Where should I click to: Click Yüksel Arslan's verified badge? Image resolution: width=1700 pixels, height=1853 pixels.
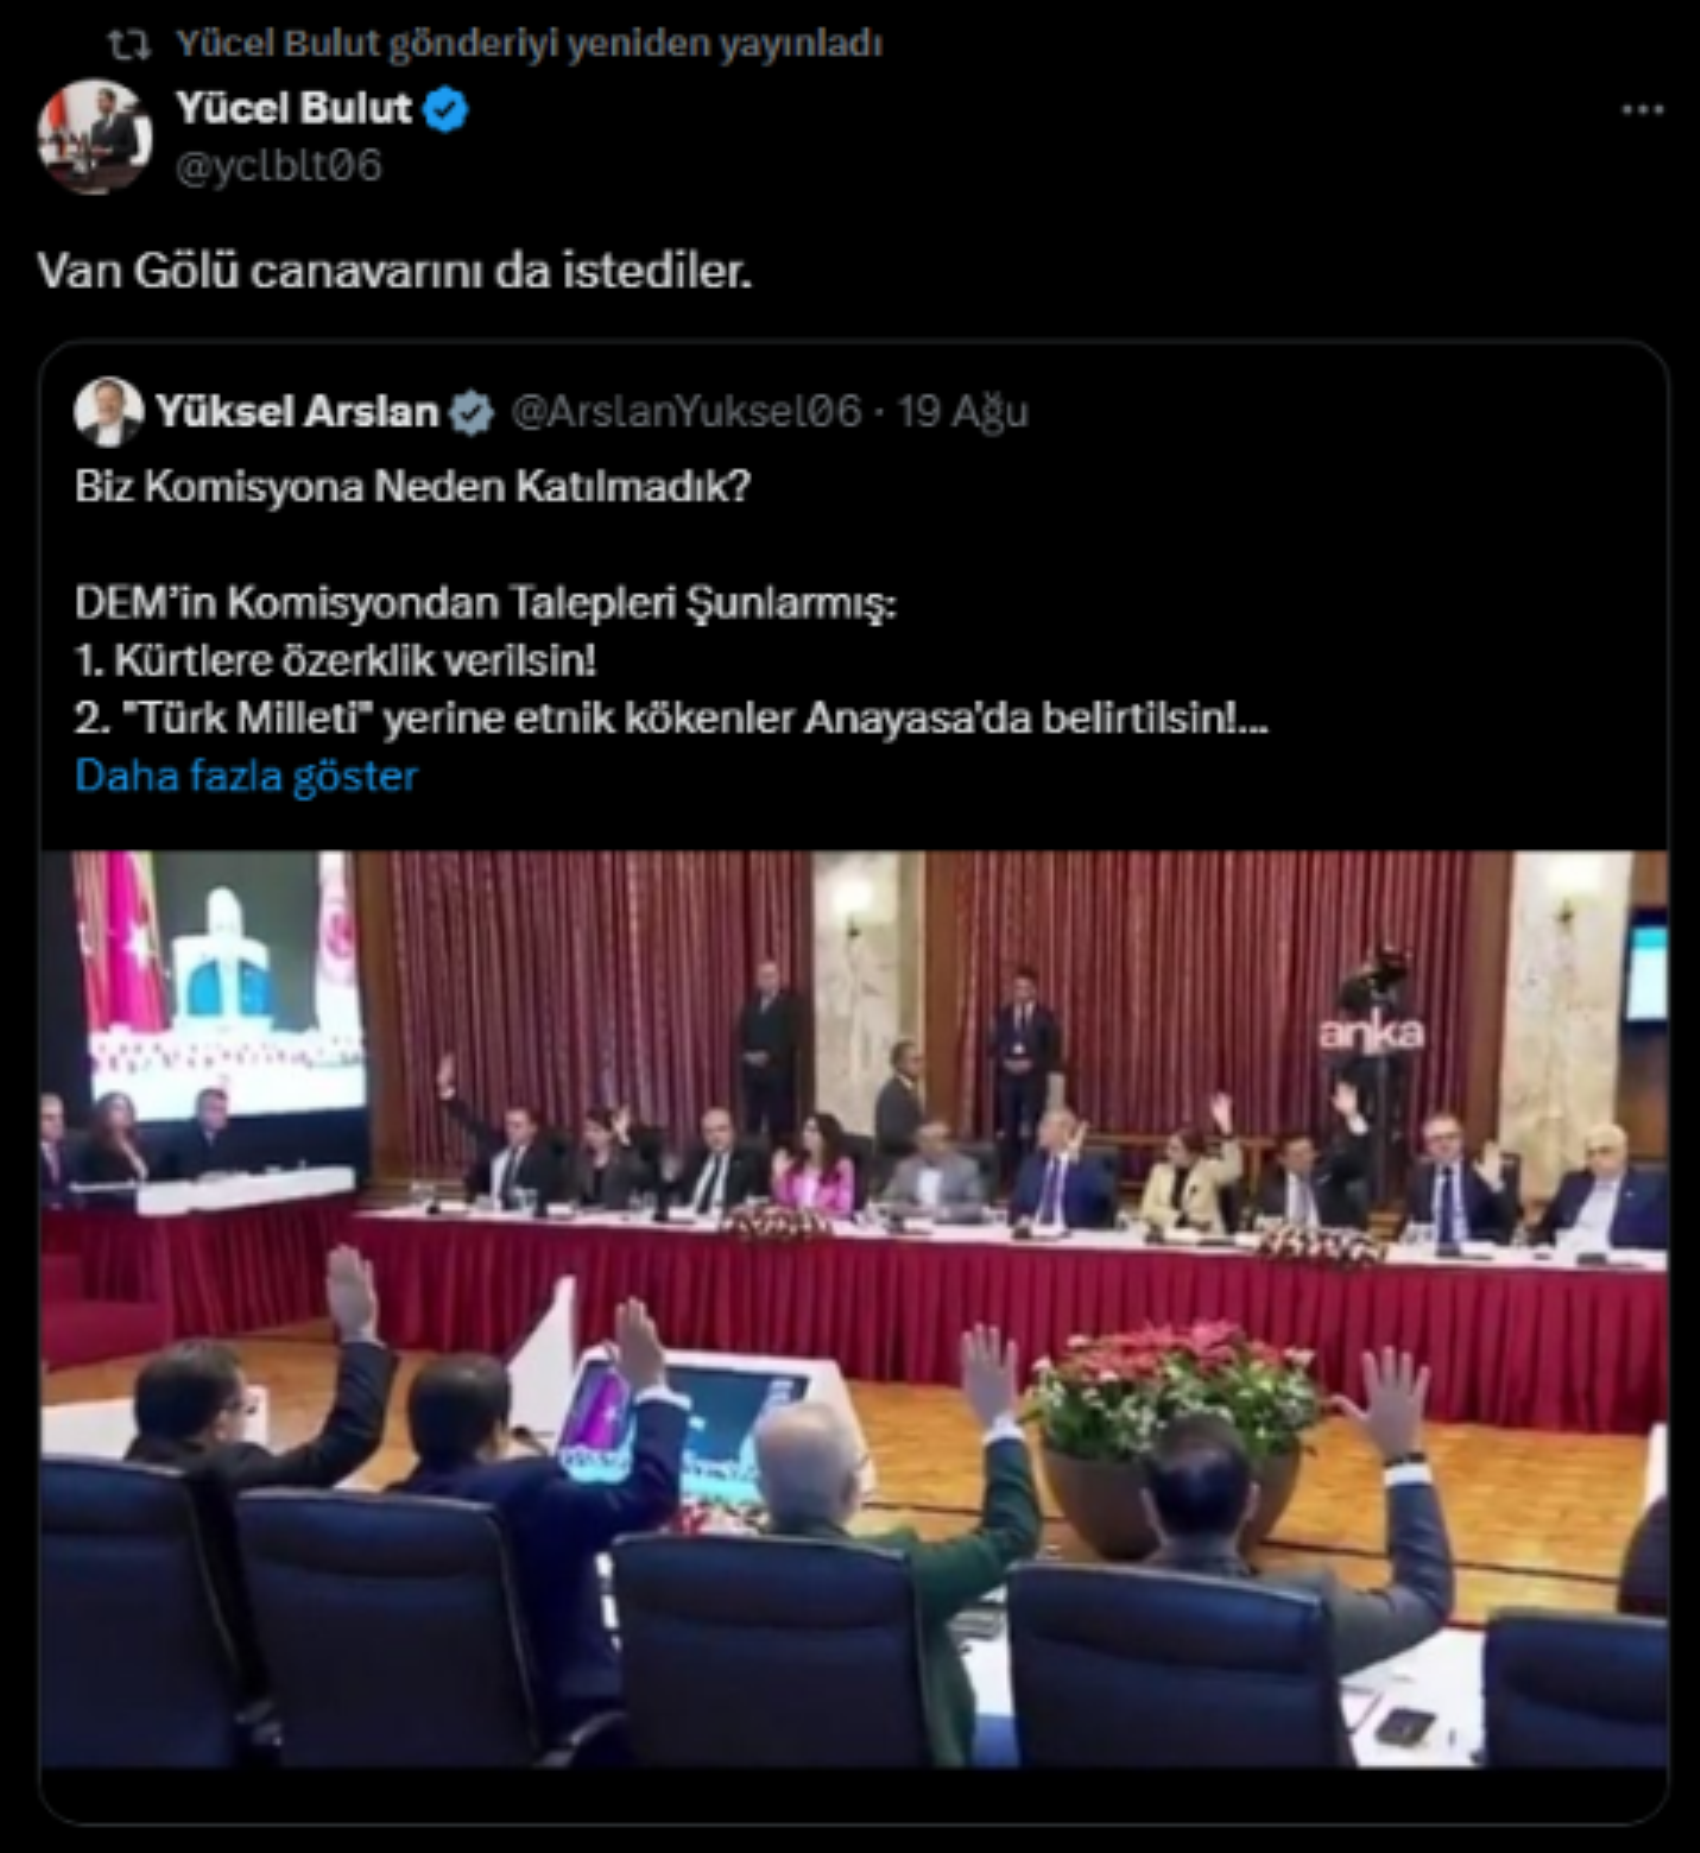tap(471, 412)
